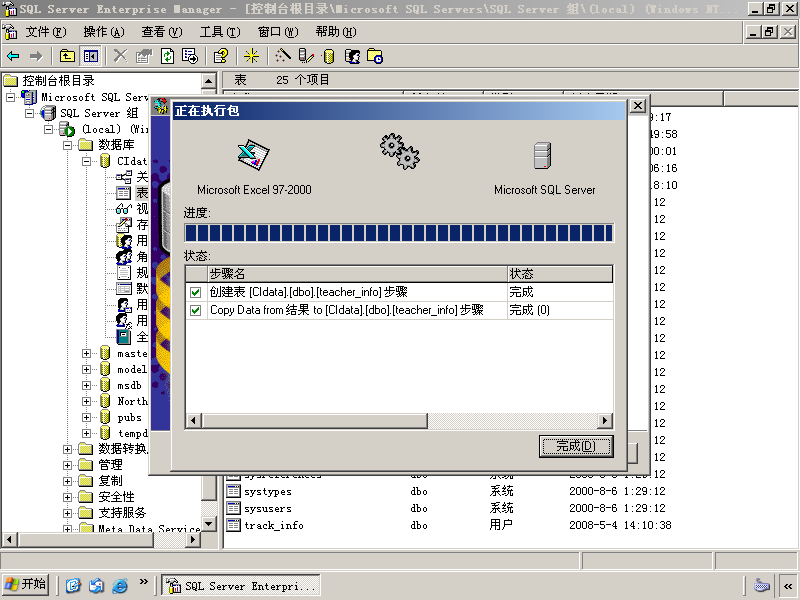Click the SQL Server Enterprise Manager taskbar button
The image size is (800, 600).
tap(241, 586)
